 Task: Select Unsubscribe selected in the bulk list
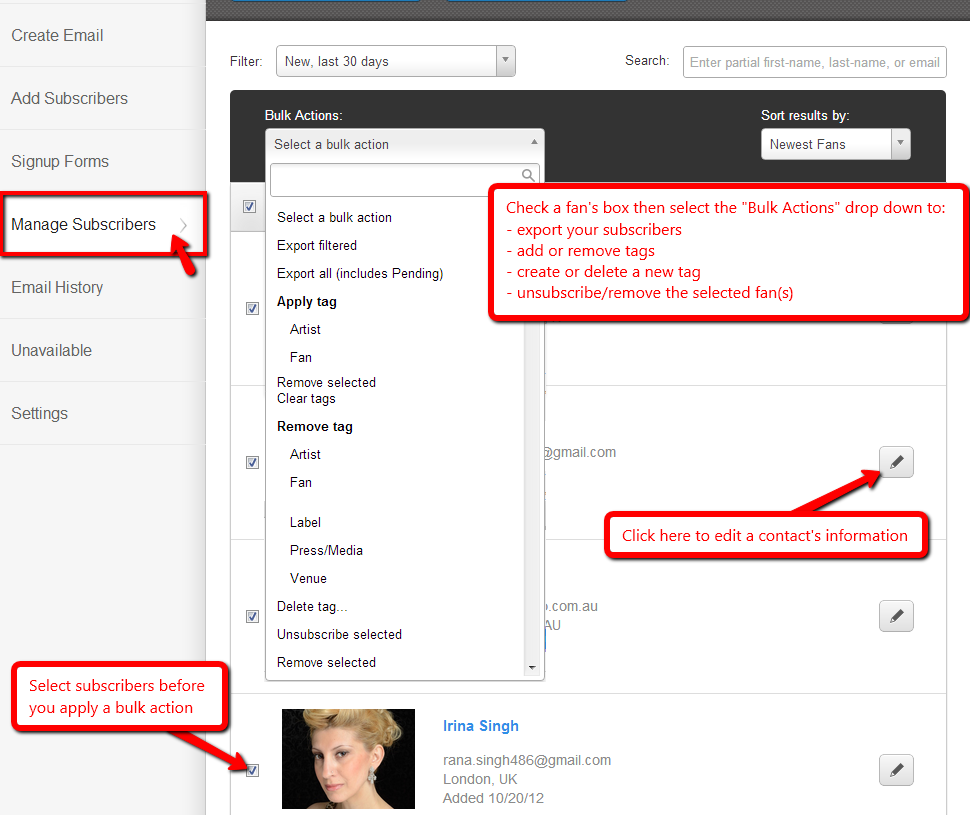tap(339, 634)
